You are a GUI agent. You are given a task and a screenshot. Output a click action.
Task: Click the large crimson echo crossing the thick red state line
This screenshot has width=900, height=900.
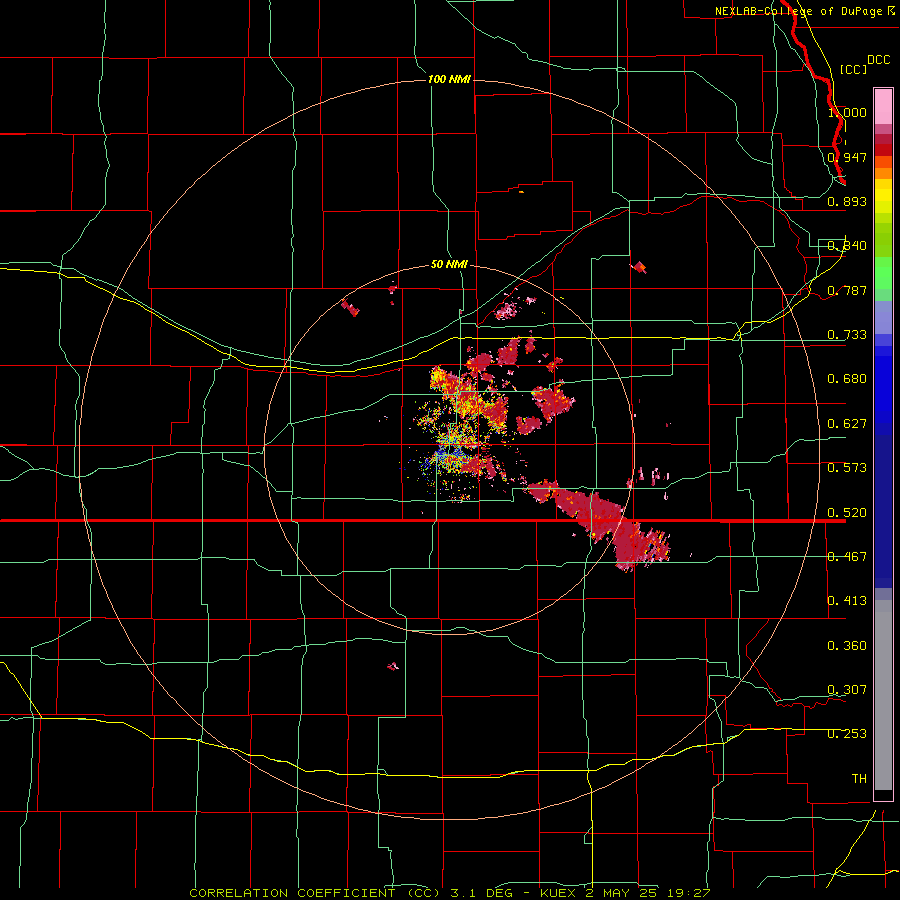pyautogui.click(x=600, y=525)
